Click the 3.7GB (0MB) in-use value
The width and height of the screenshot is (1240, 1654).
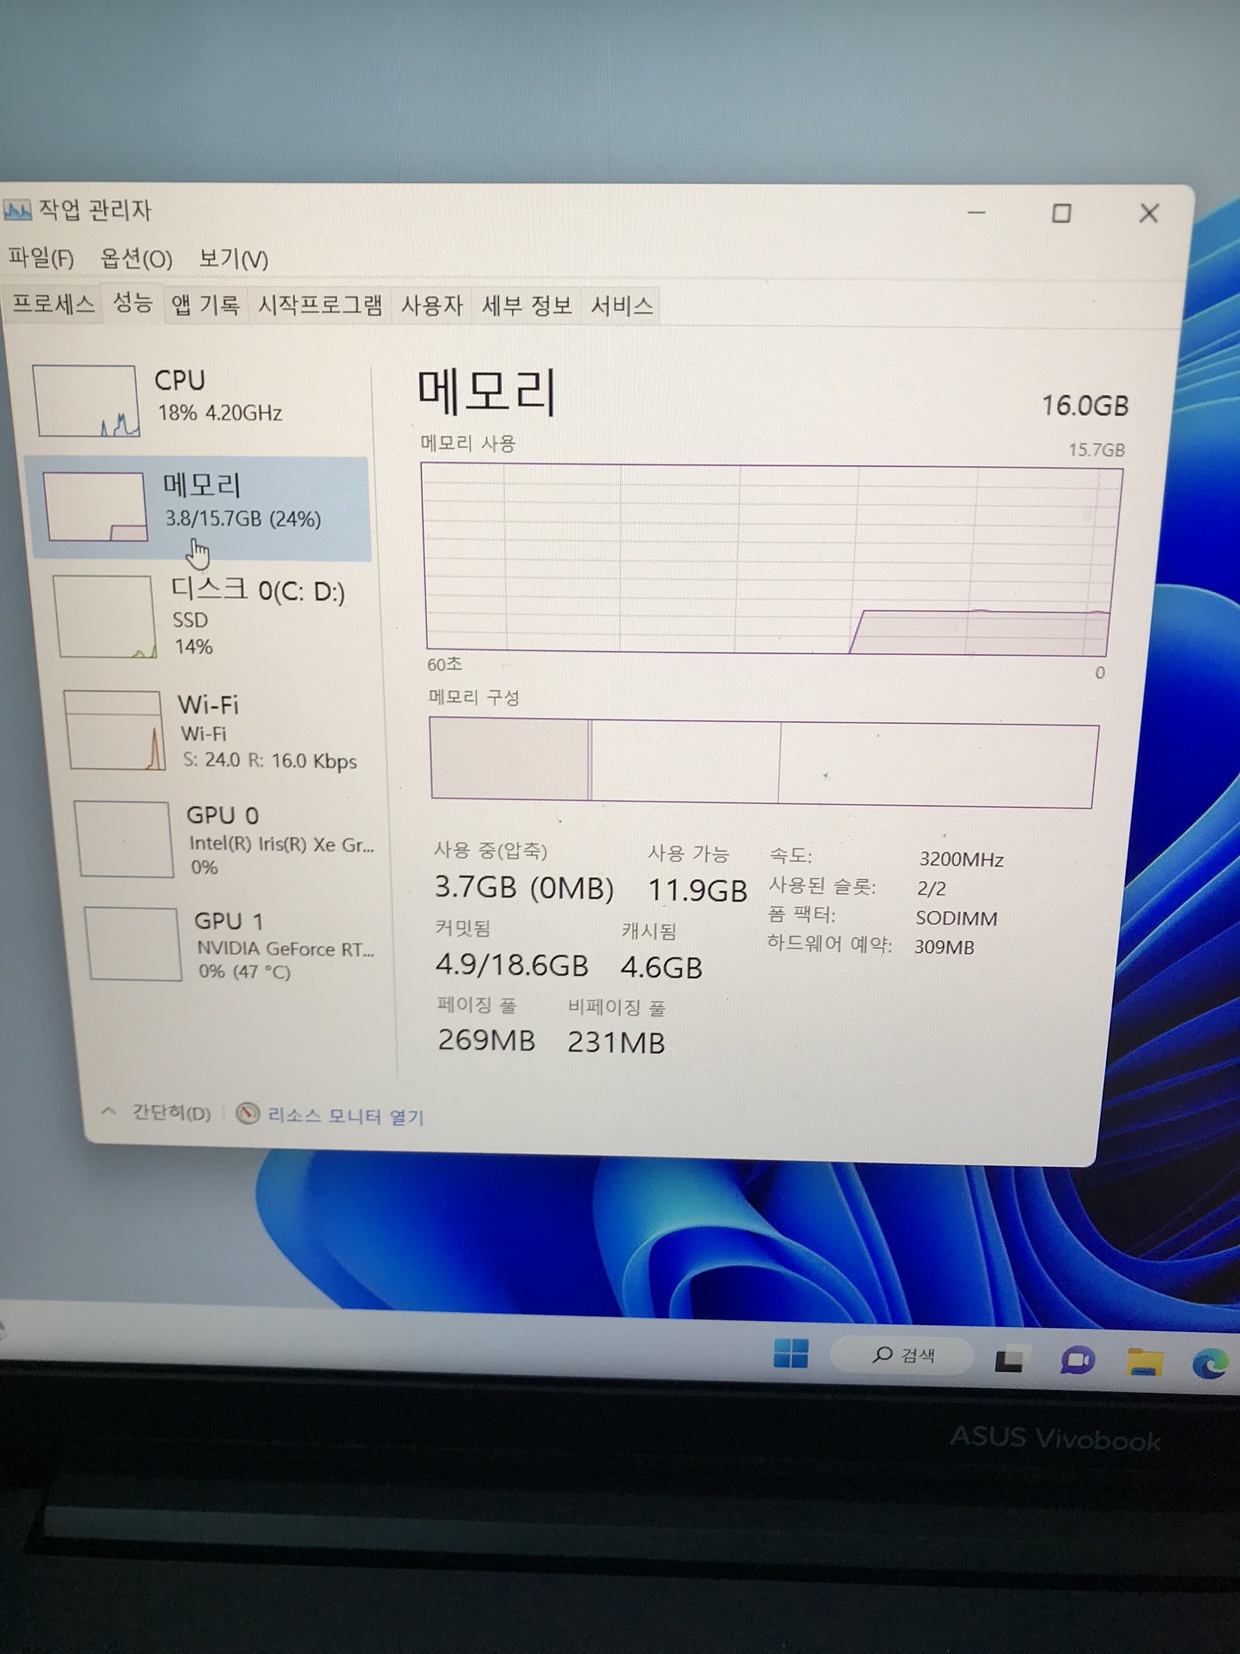coord(523,887)
